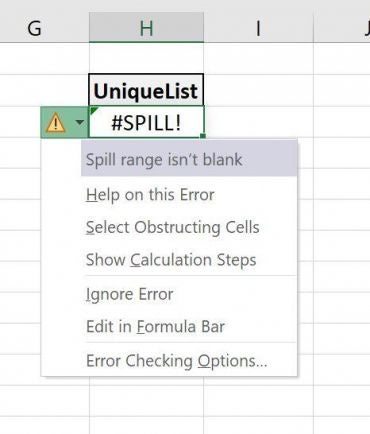Click the yellow warning error icon

tap(56, 123)
